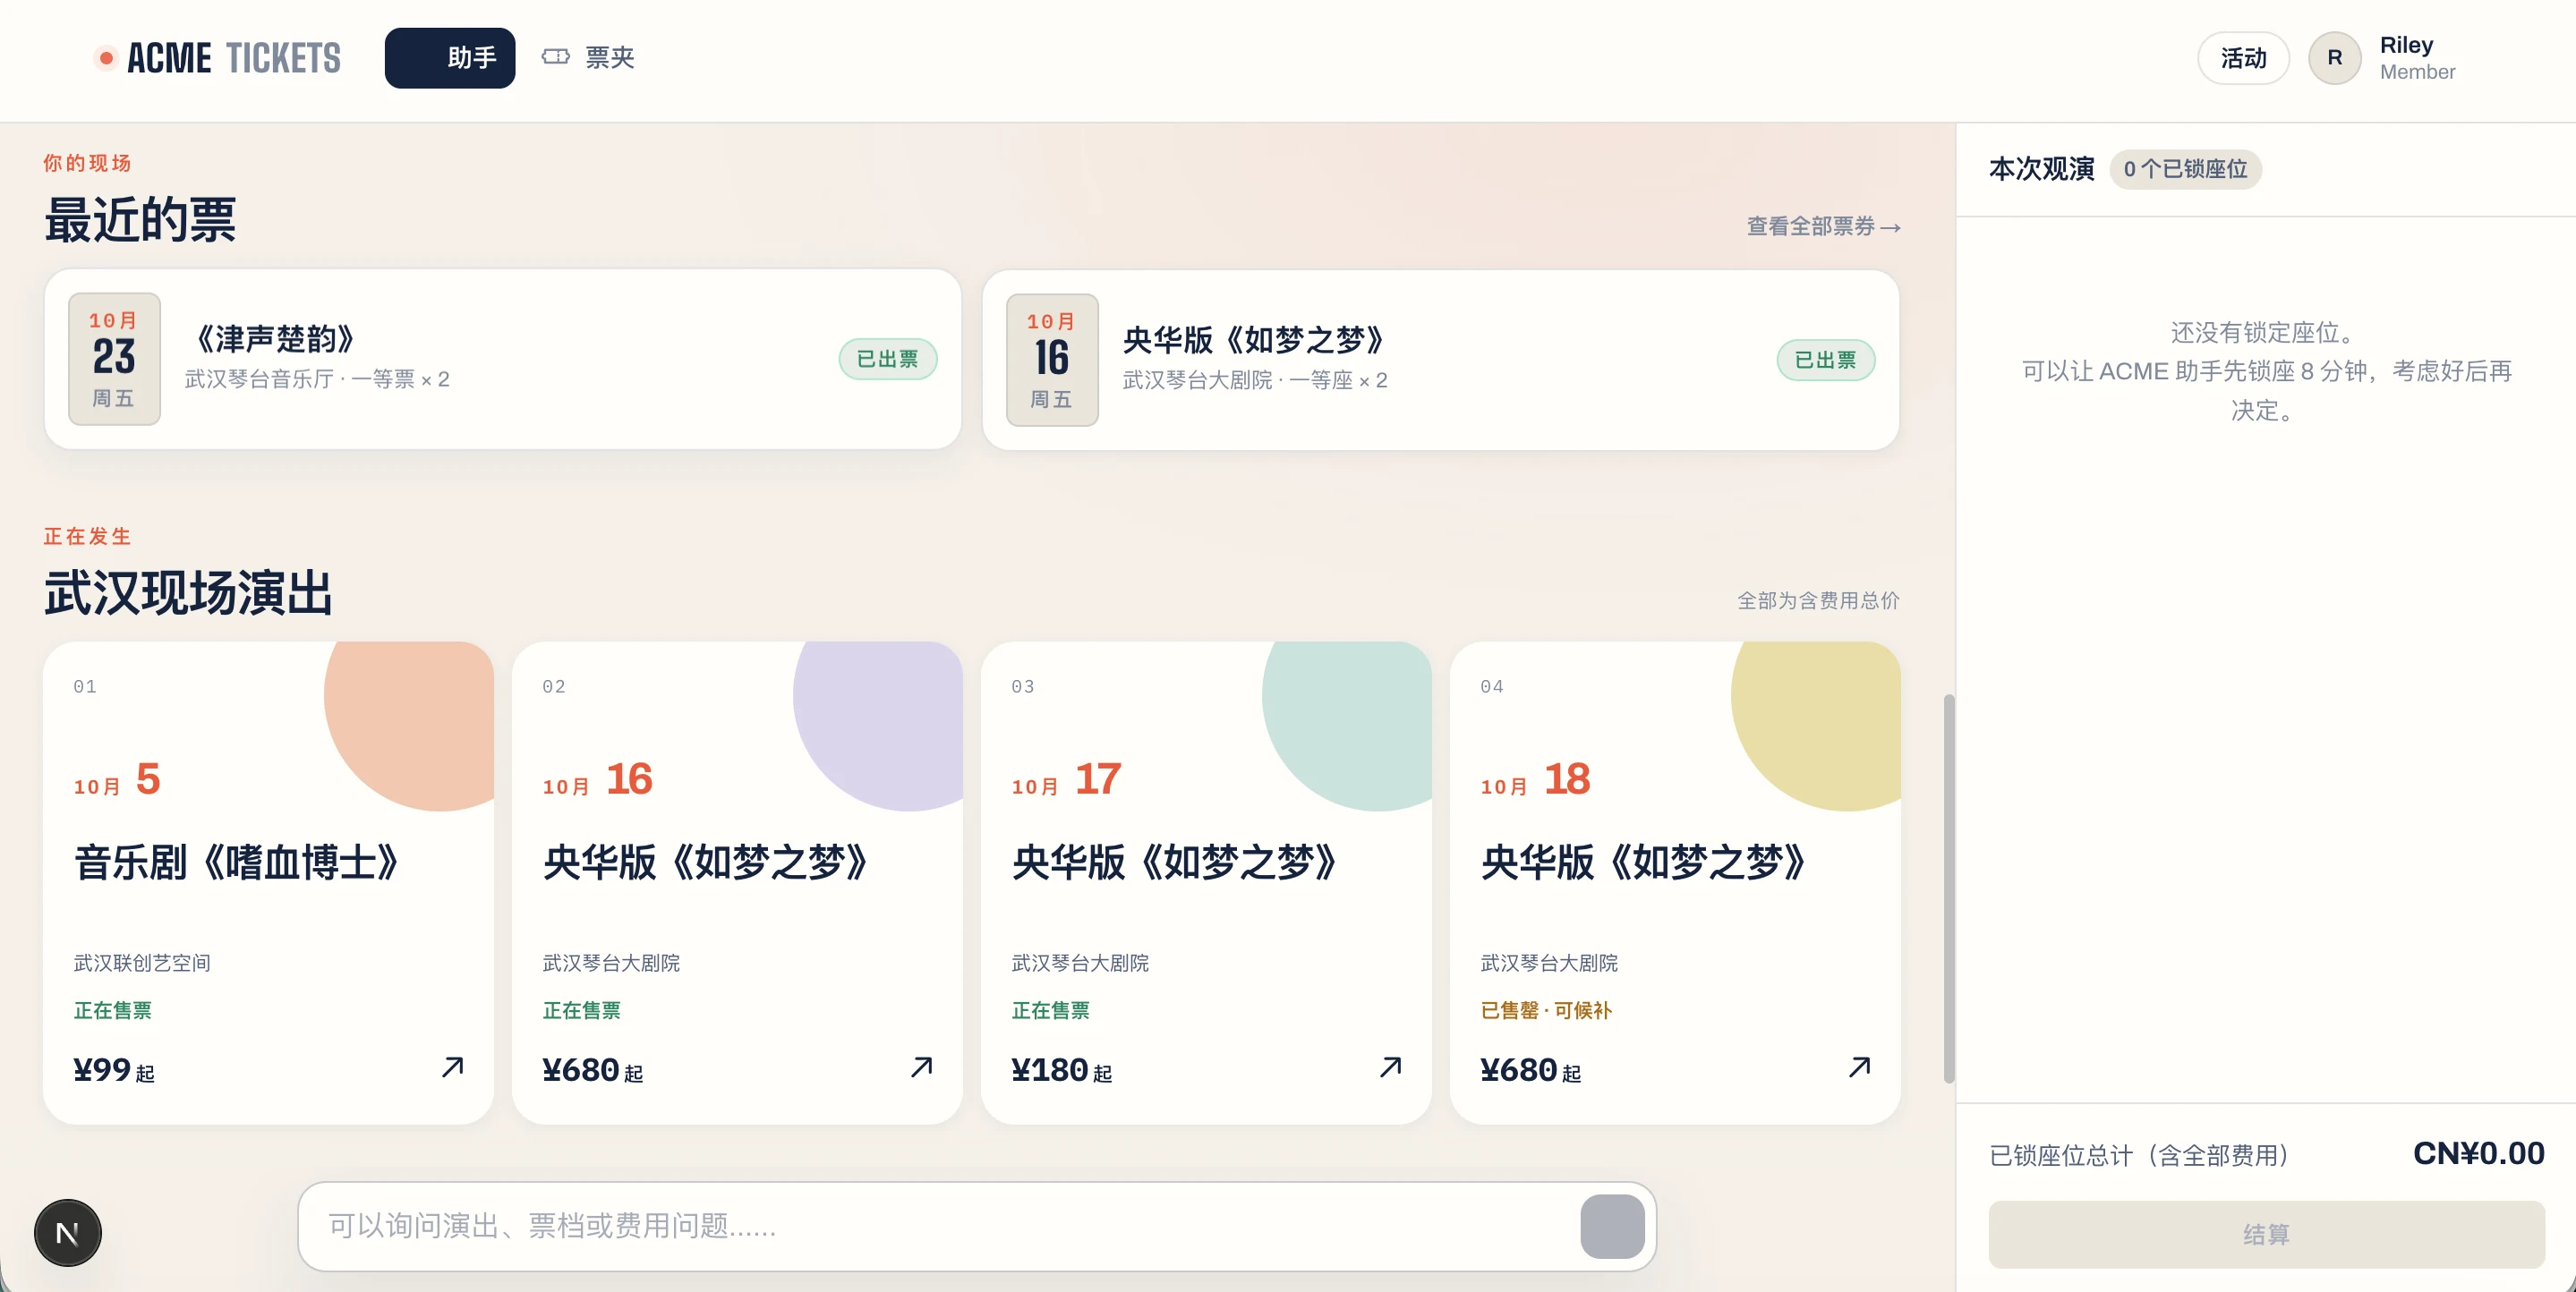
Task: Click the Riley avatar circle
Action: click(2335, 58)
